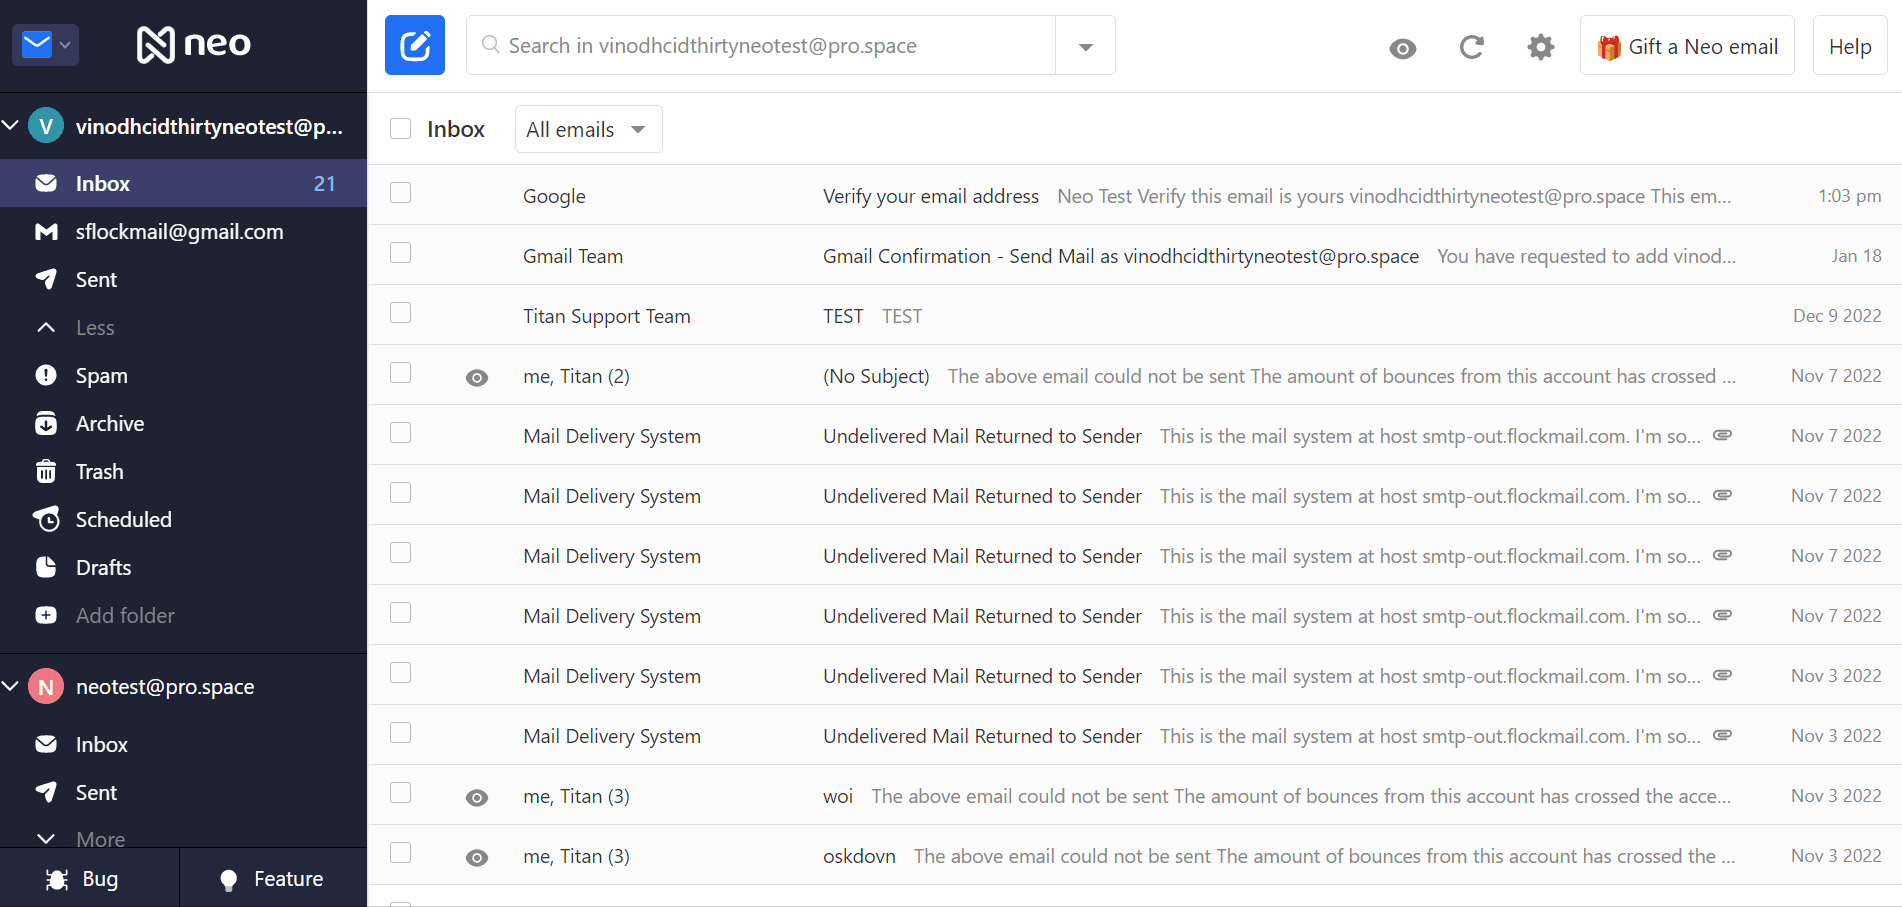Click the read receipt eye icon on (No Subject) email

pos(477,377)
